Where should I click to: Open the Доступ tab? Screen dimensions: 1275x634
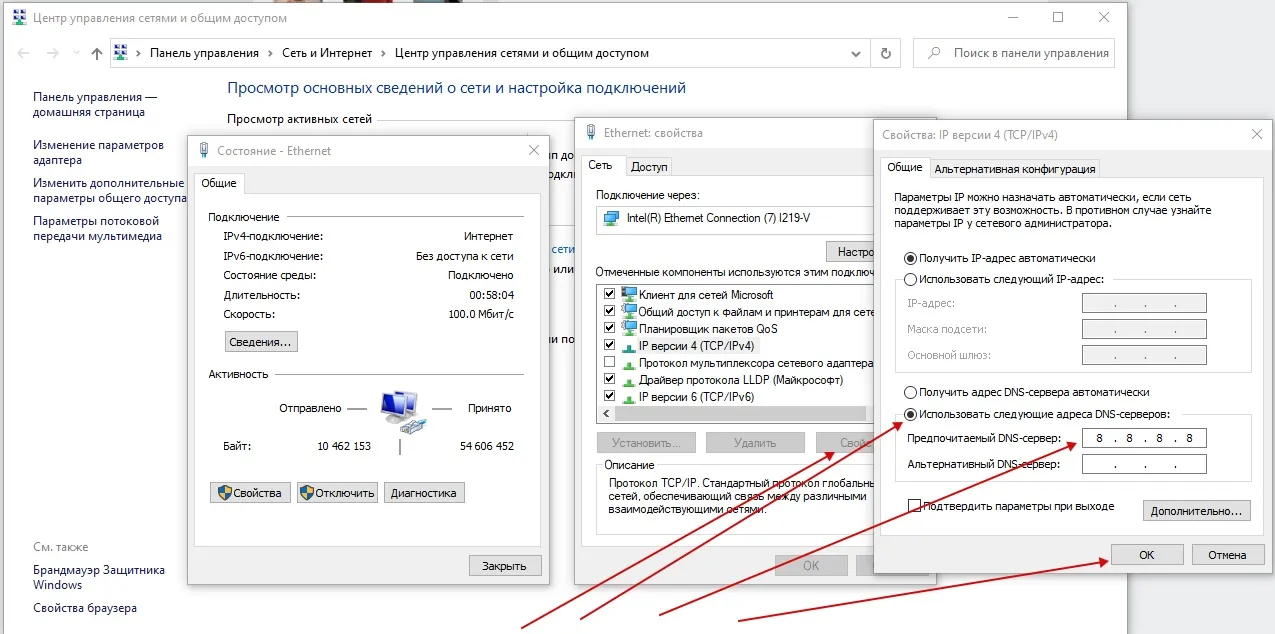pos(649,167)
